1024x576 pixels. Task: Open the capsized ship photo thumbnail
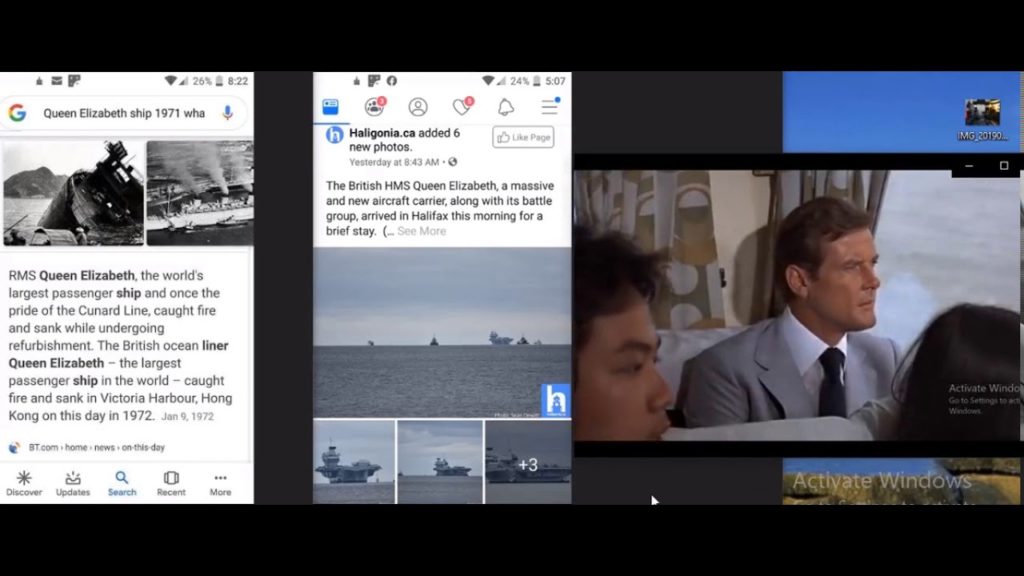pyautogui.click(x=73, y=193)
